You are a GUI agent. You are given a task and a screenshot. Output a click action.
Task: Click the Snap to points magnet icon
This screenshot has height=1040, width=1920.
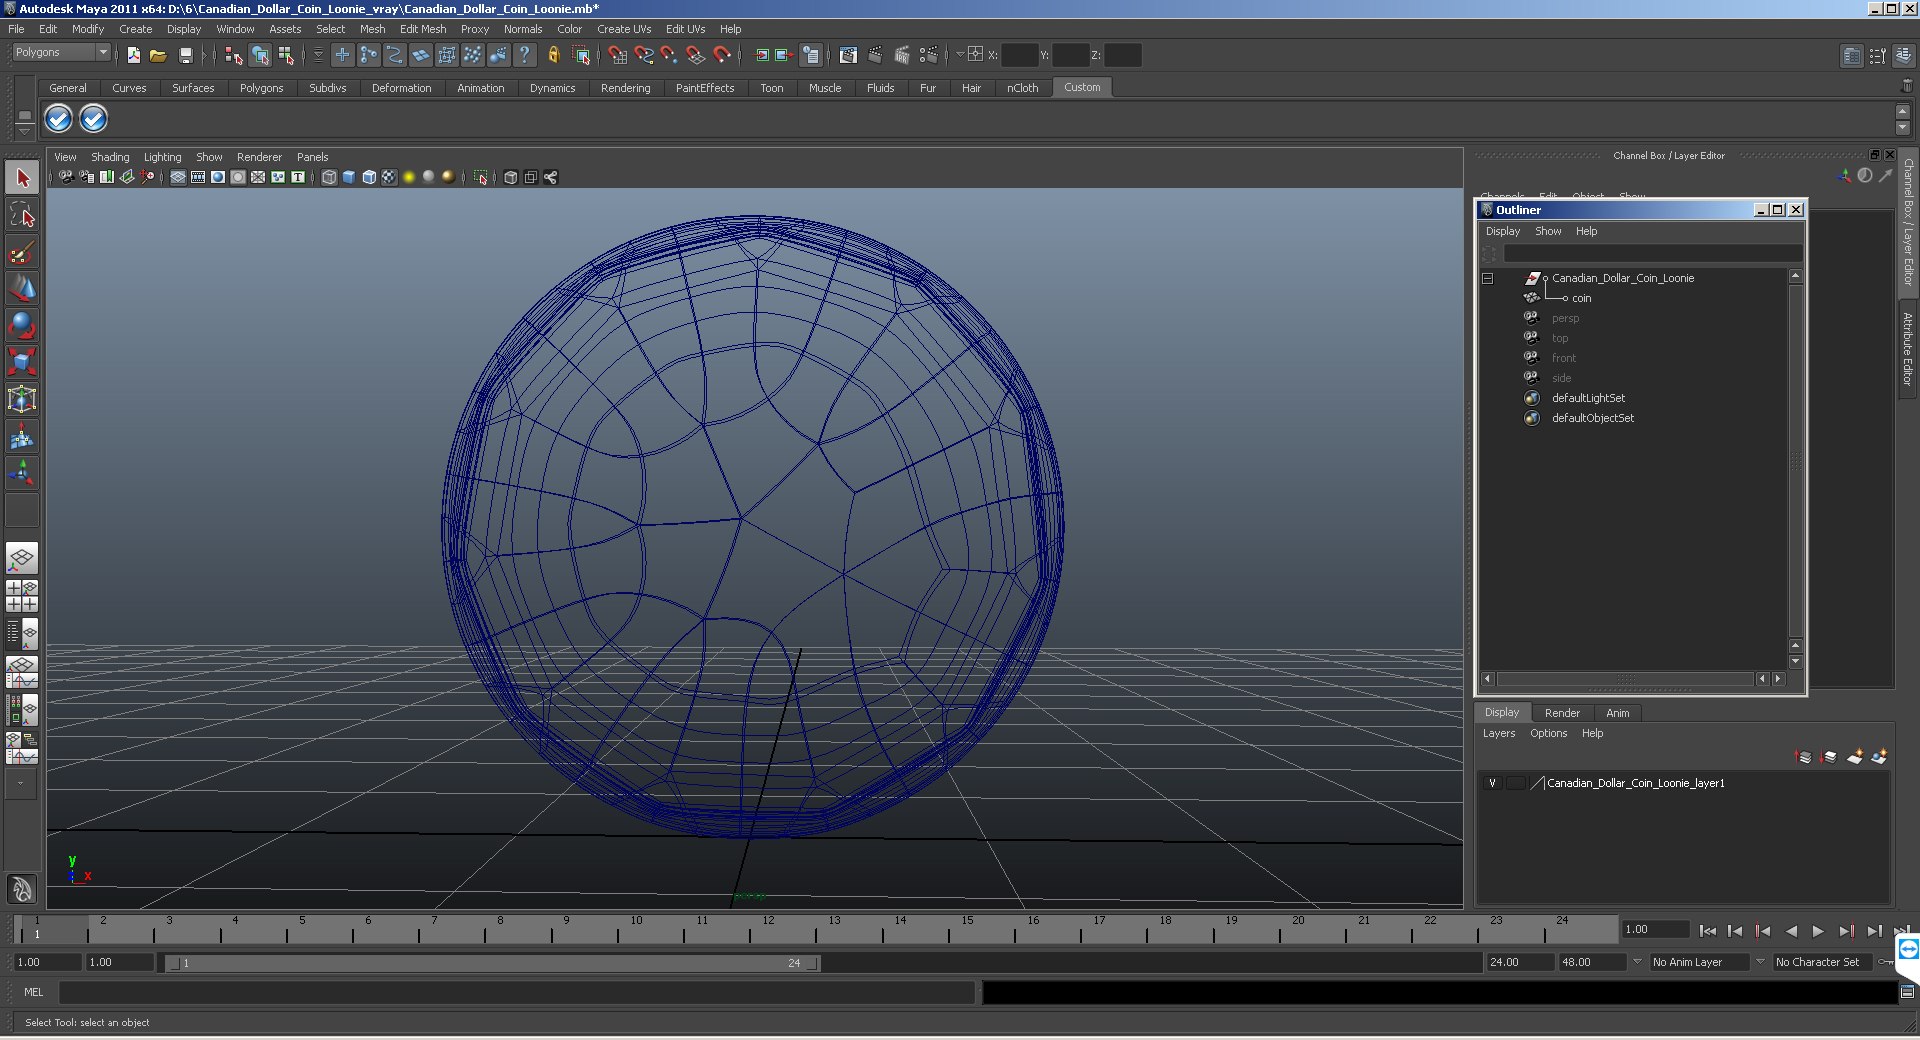click(670, 56)
